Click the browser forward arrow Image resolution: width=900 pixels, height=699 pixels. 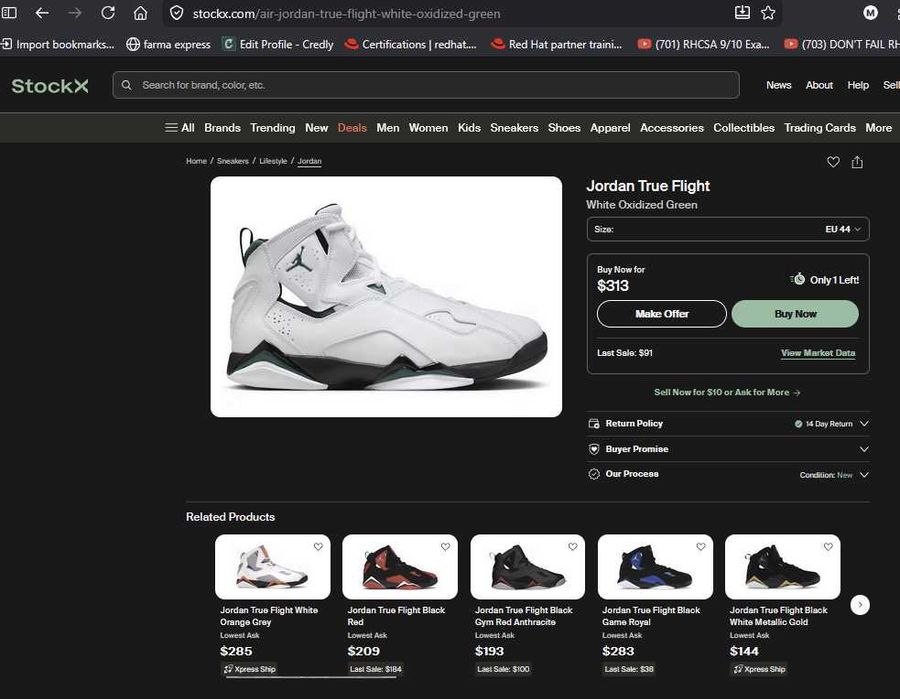point(75,13)
